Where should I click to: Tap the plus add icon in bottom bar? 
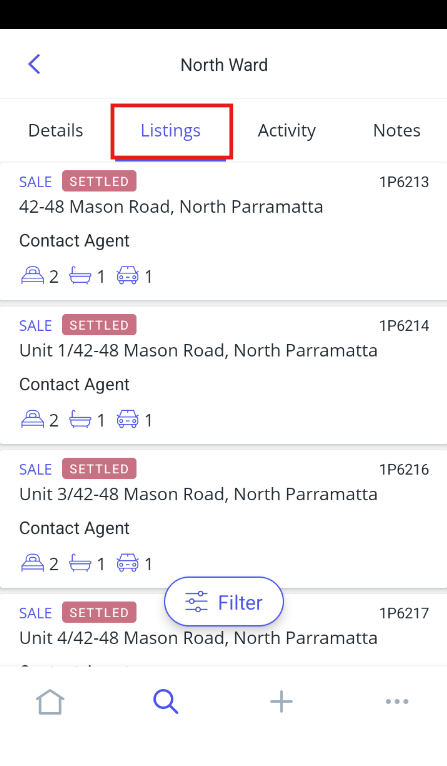281,702
